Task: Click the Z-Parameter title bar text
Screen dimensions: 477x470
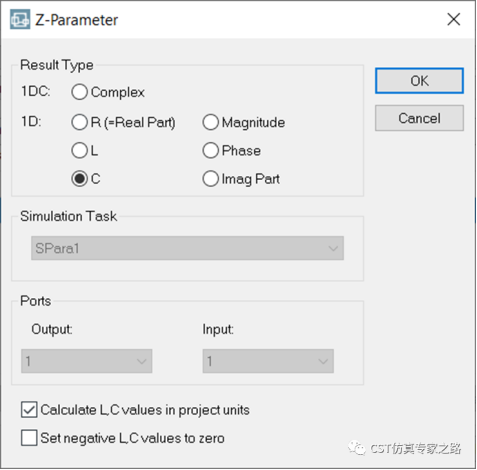Action: (x=77, y=20)
